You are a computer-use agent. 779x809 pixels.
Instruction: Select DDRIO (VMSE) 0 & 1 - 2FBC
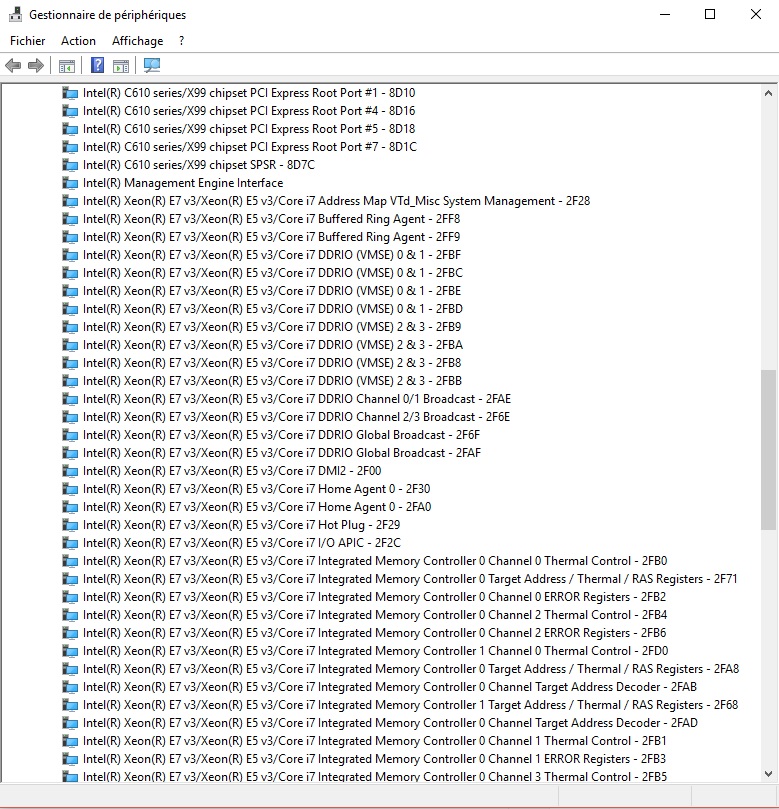[272, 273]
